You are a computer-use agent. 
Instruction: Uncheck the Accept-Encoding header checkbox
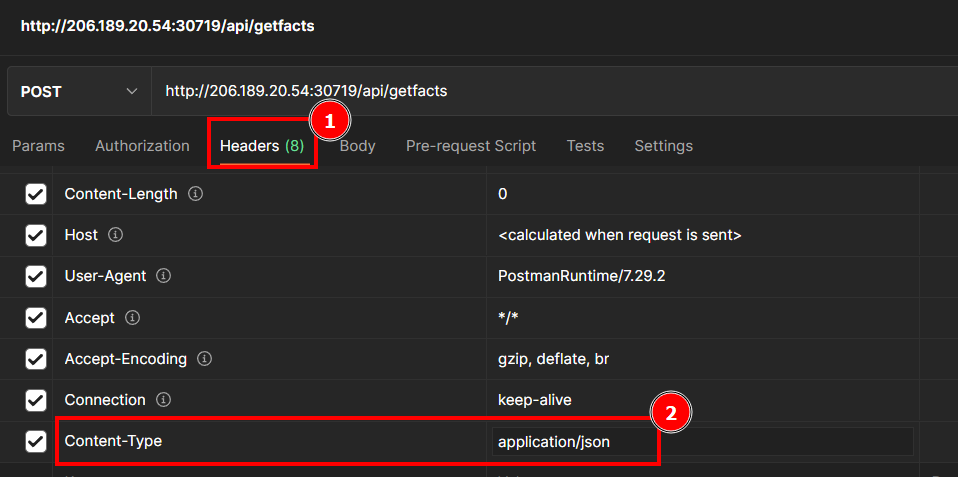36,359
